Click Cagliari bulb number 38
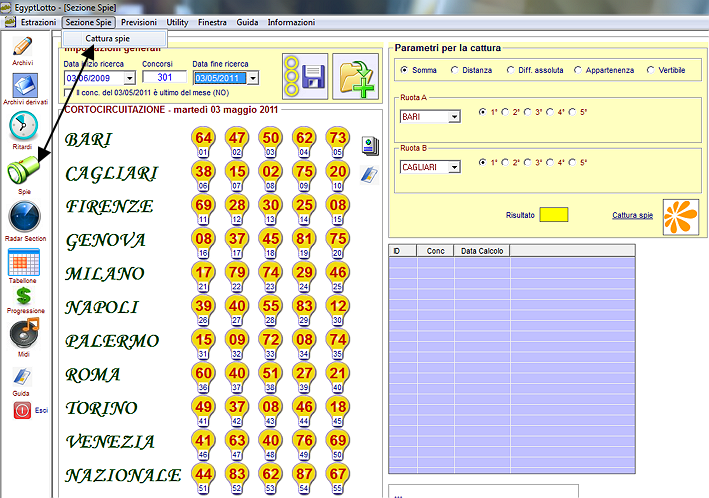Image resolution: width=709 pixels, height=498 pixels. click(203, 175)
